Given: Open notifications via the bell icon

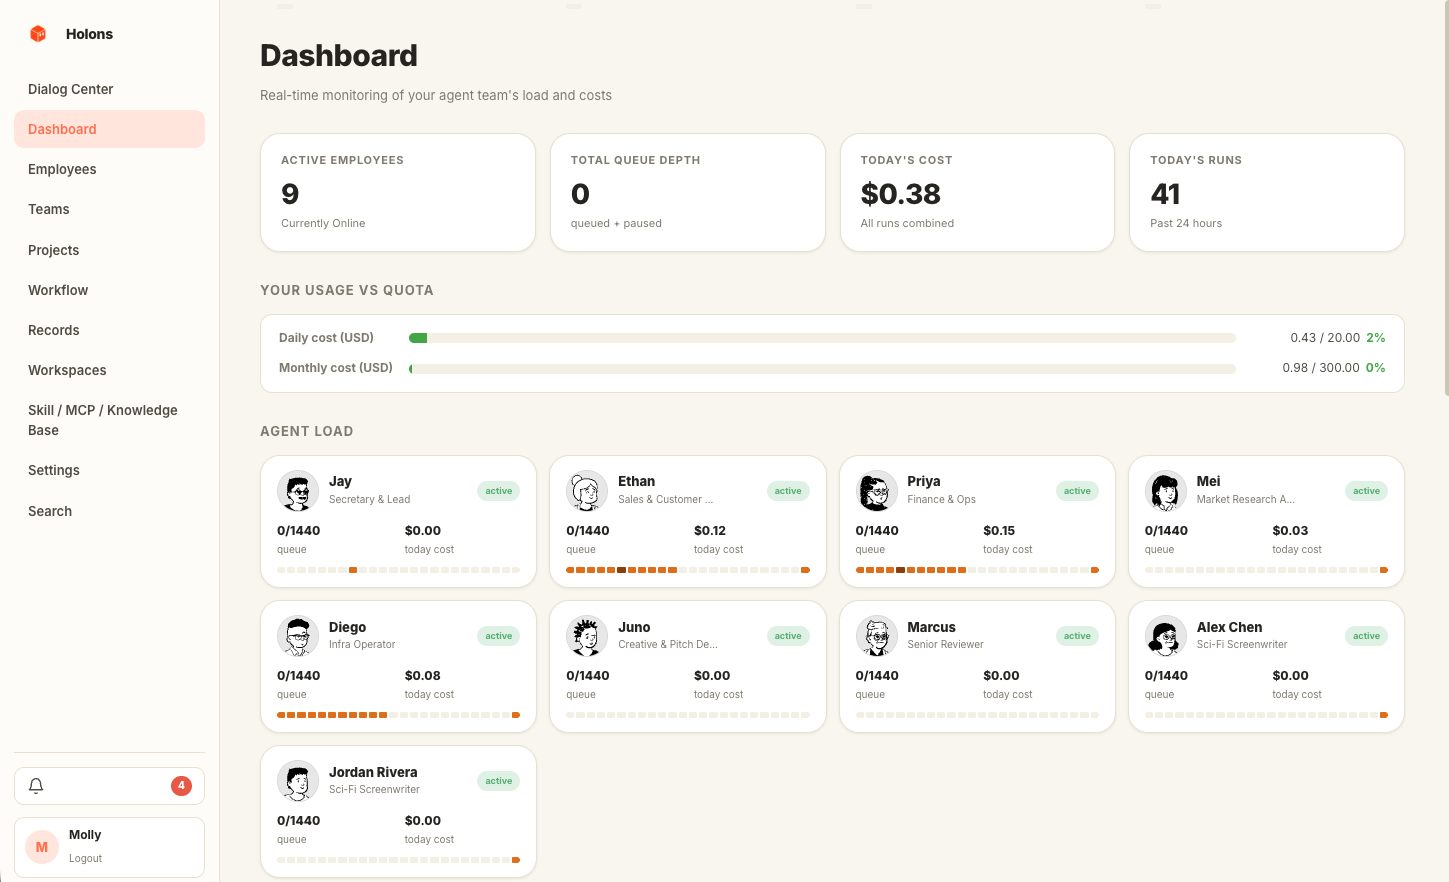Looking at the screenshot, I should (x=36, y=786).
